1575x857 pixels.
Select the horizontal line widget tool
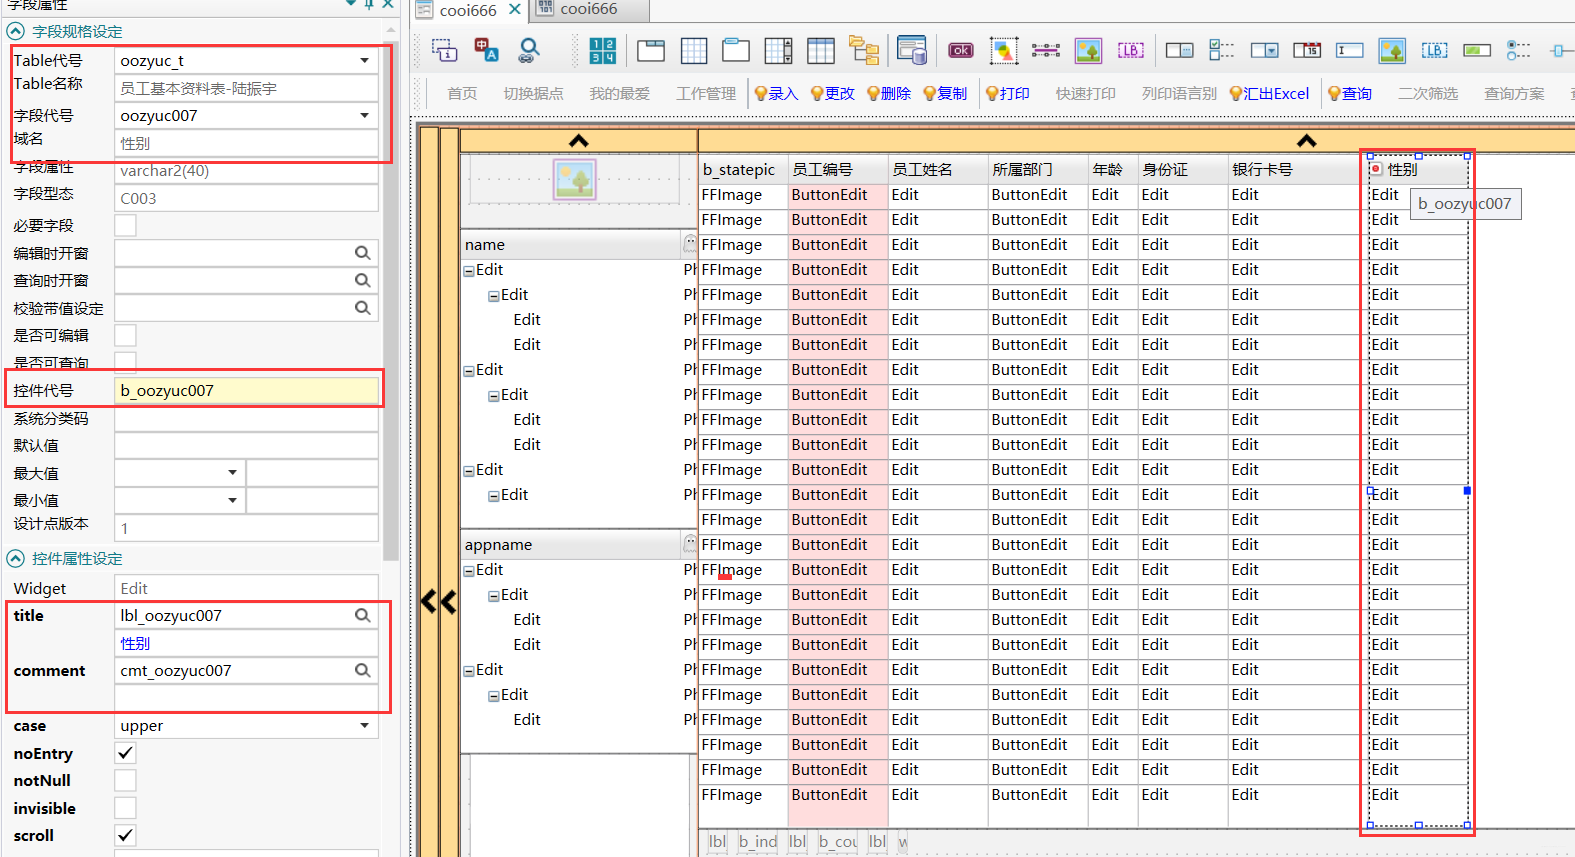(1046, 50)
